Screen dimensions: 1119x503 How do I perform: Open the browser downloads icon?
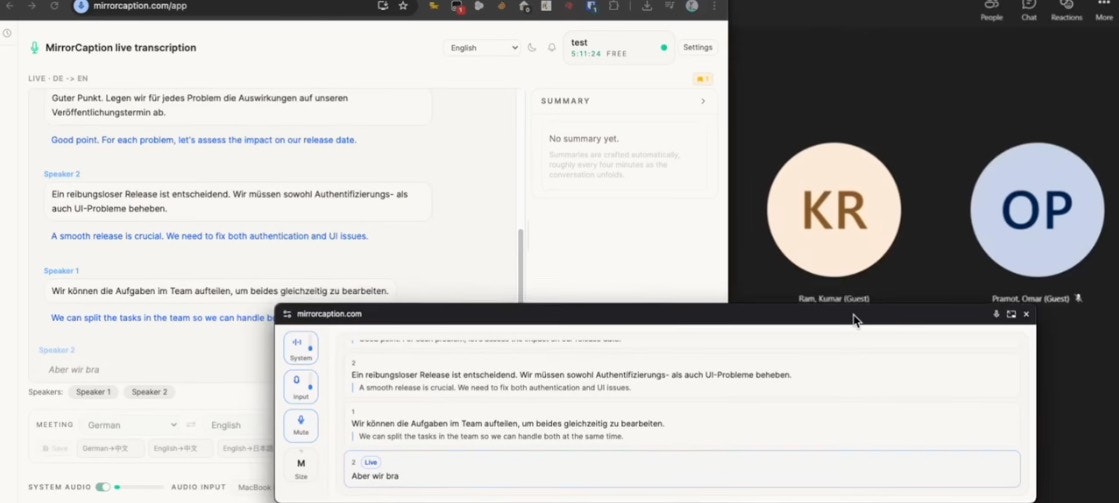coord(647,6)
